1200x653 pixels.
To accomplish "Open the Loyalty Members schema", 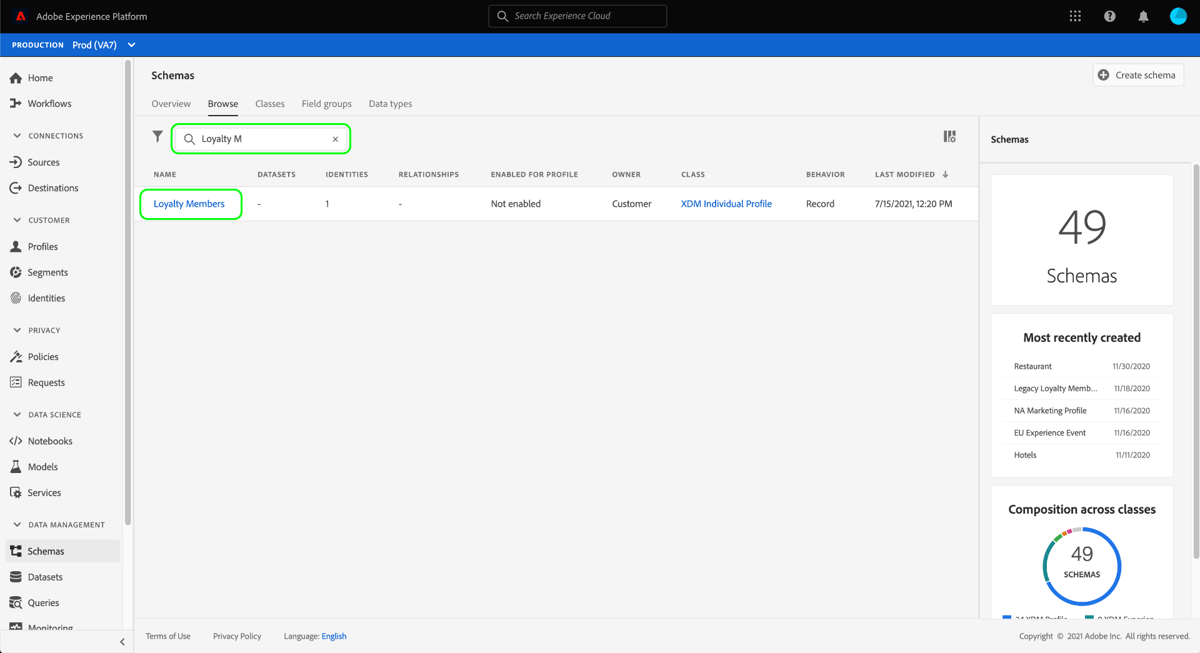I will (190, 203).
